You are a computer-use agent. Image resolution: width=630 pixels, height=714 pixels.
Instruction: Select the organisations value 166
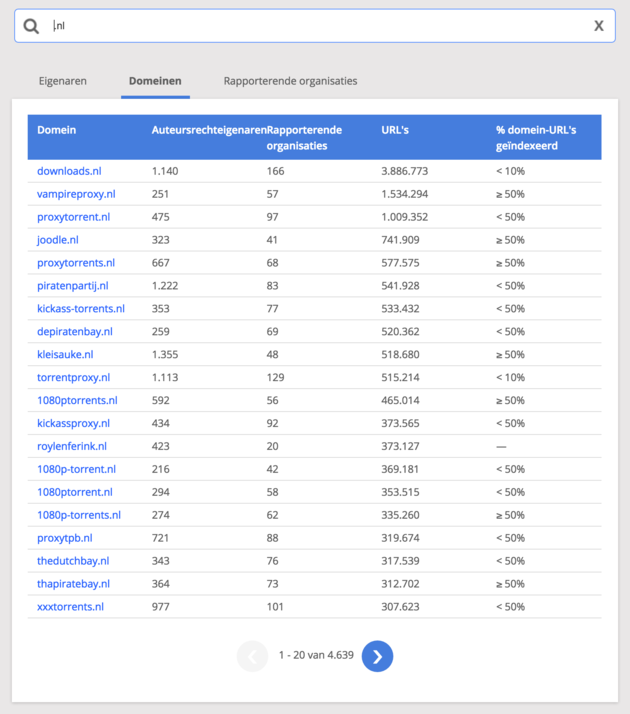[x=275, y=171]
